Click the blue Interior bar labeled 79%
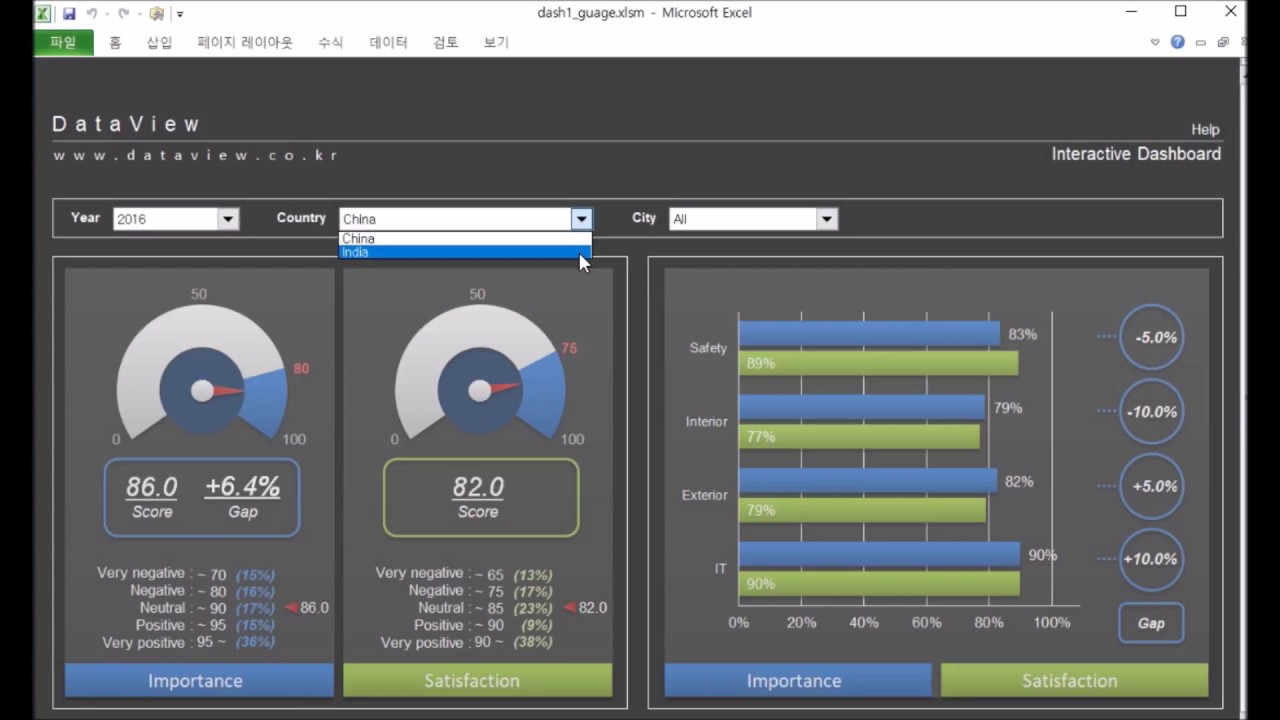1280x720 pixels. 862,407
